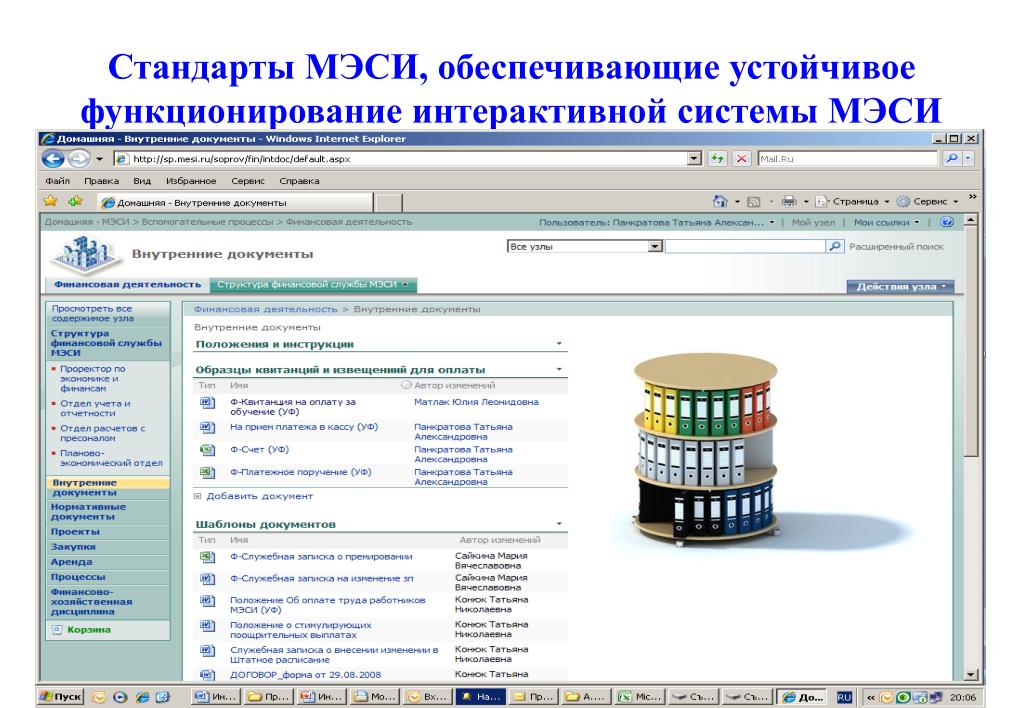
Task: Click Excel icon beside записка о премировании
Action: [207, 557]
